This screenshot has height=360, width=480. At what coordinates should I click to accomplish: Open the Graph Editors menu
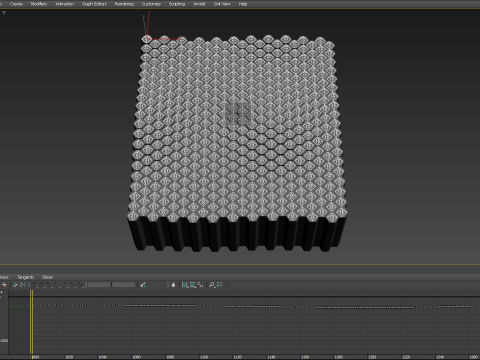click(x=94, y=4)
